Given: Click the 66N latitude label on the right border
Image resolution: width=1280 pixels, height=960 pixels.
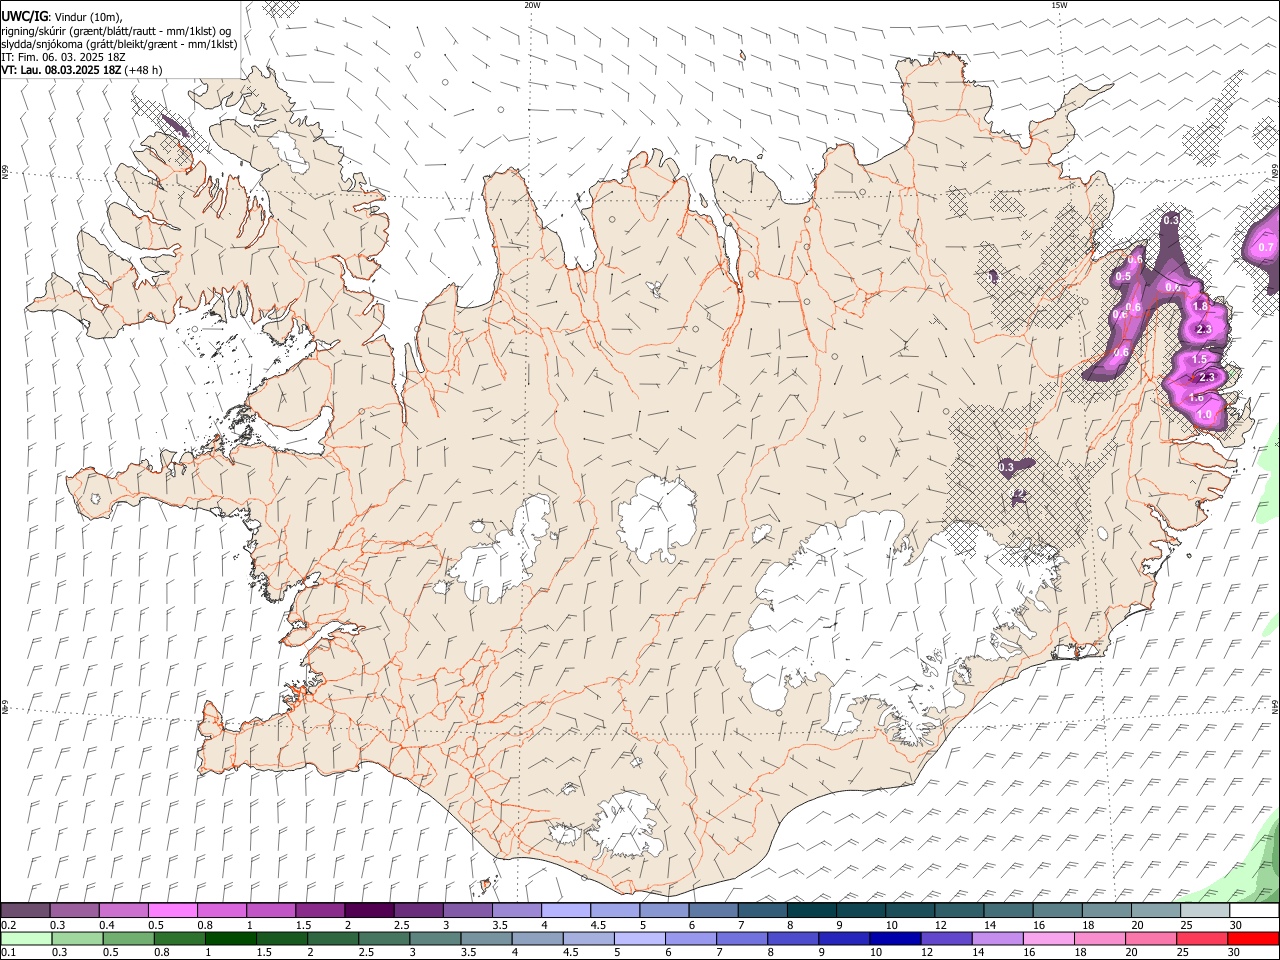Looking at the screenshot, I should point(1275,172).
